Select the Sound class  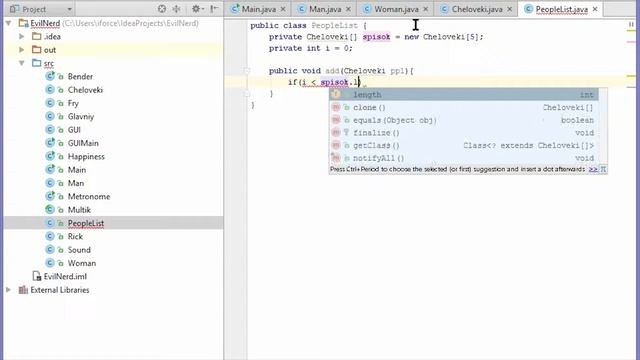click(x=79, y=250)
